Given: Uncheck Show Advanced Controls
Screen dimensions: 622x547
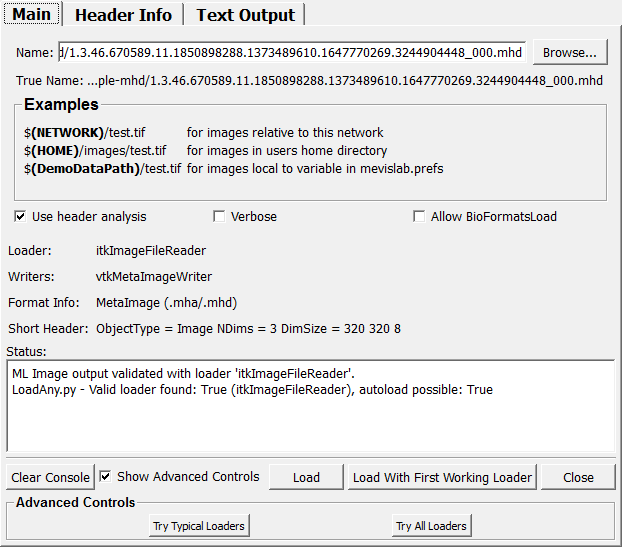Looking at the screenshot, I should [x=107, y=477].
